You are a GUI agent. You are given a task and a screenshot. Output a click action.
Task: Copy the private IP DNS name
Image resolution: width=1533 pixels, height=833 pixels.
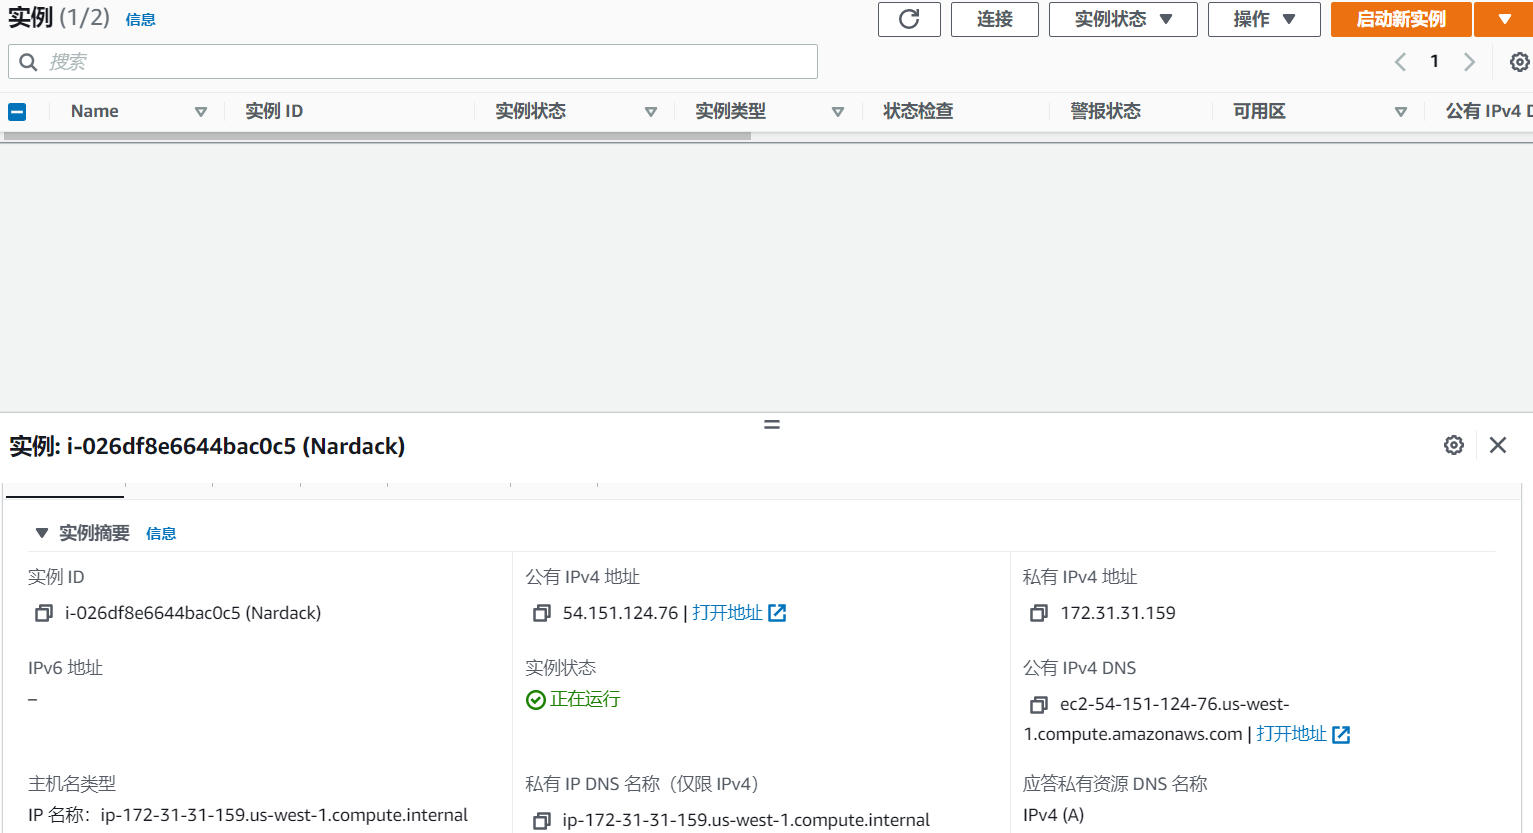click(542, 820)
